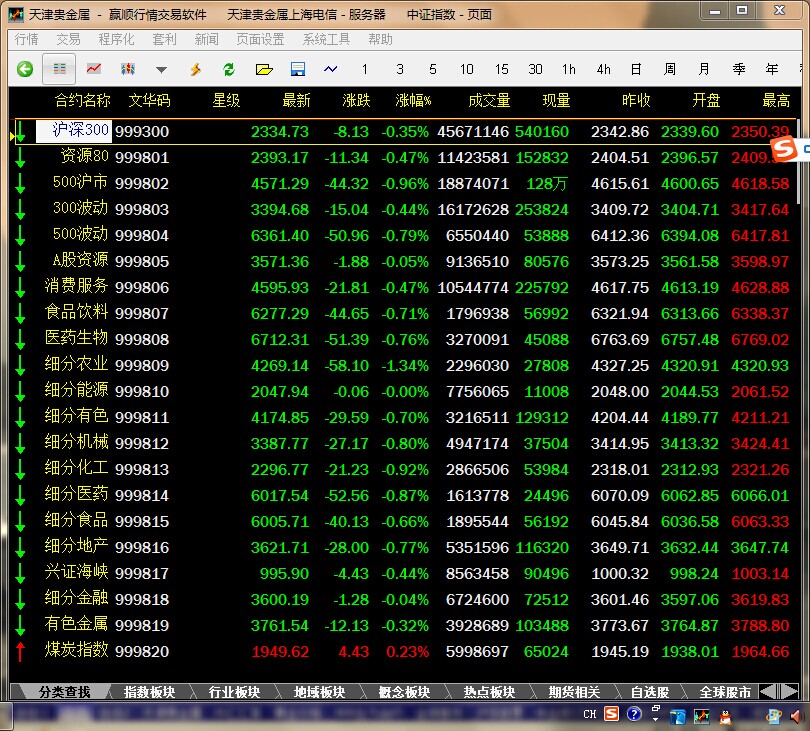Click the blue save disk icon

pyautogui.click(x=298, y=69)
